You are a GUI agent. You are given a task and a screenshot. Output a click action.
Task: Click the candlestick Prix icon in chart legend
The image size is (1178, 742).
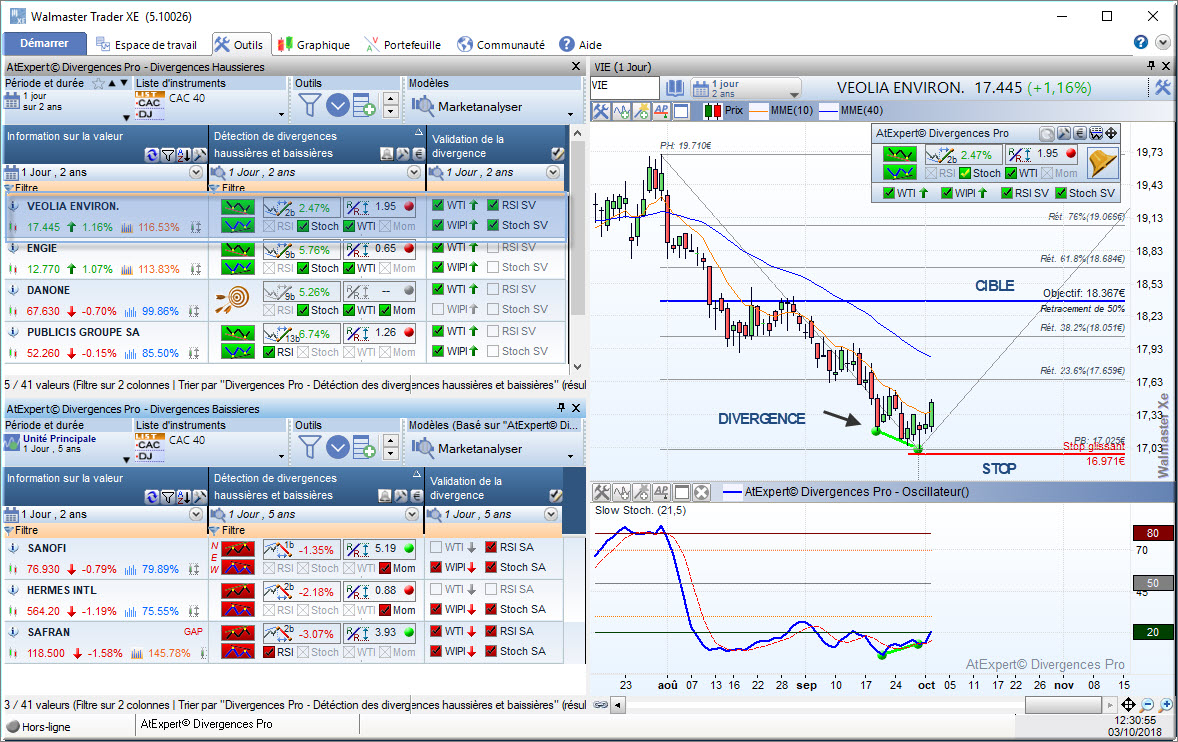pyautogui.click(x=712, y=111)
